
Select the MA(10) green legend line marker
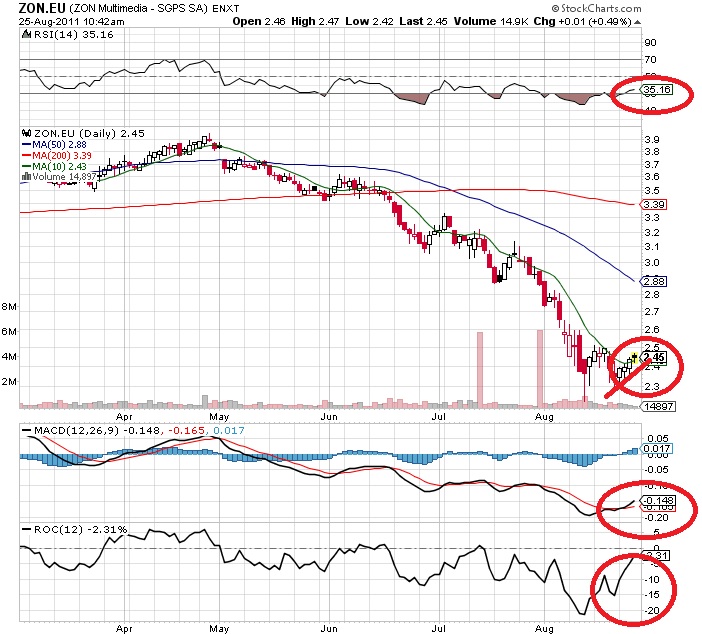point(26,166)
